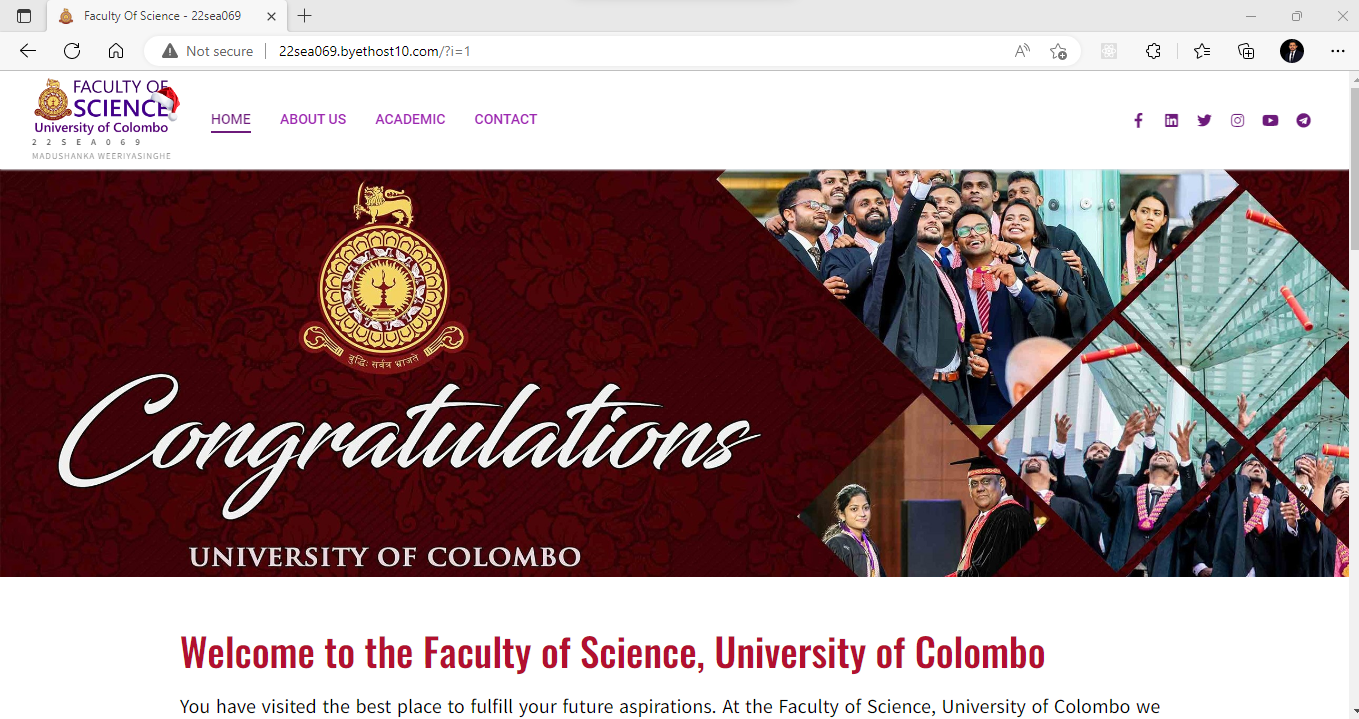Click the YouTube icon in header
Viewport: 1359px width, 719px height.
[1270, 121]
